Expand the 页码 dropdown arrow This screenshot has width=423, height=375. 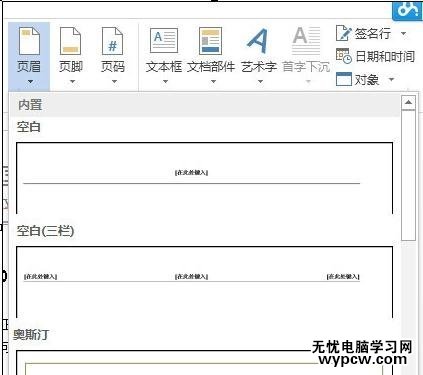pos(114,82)
